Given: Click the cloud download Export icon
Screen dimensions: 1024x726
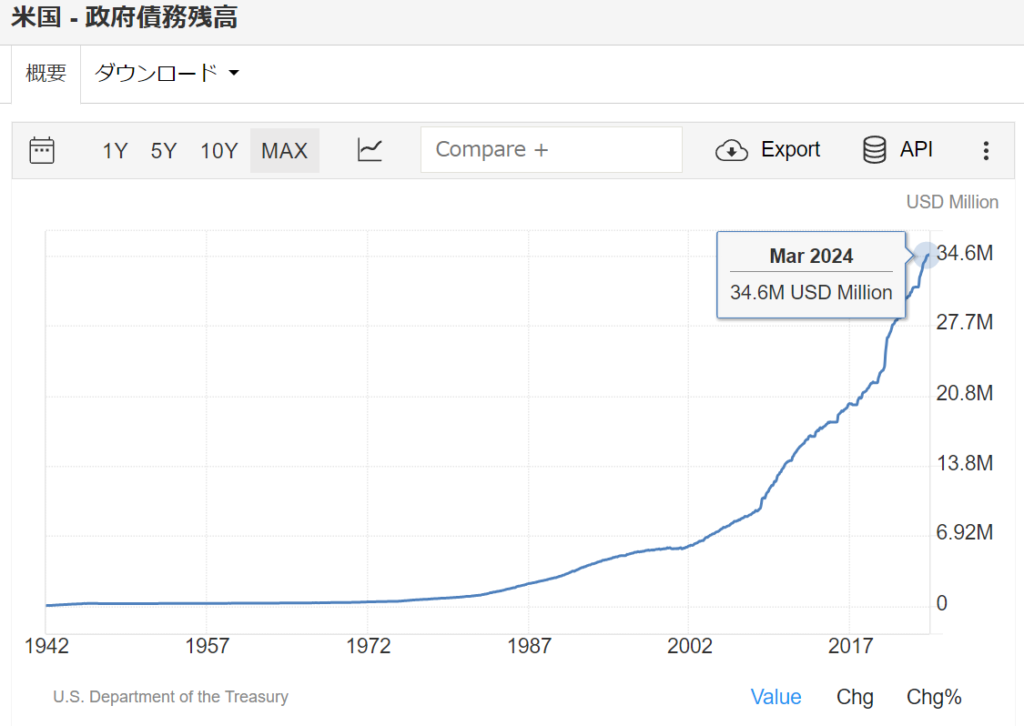Looking at the screenshot, I should tap(732, 150).
